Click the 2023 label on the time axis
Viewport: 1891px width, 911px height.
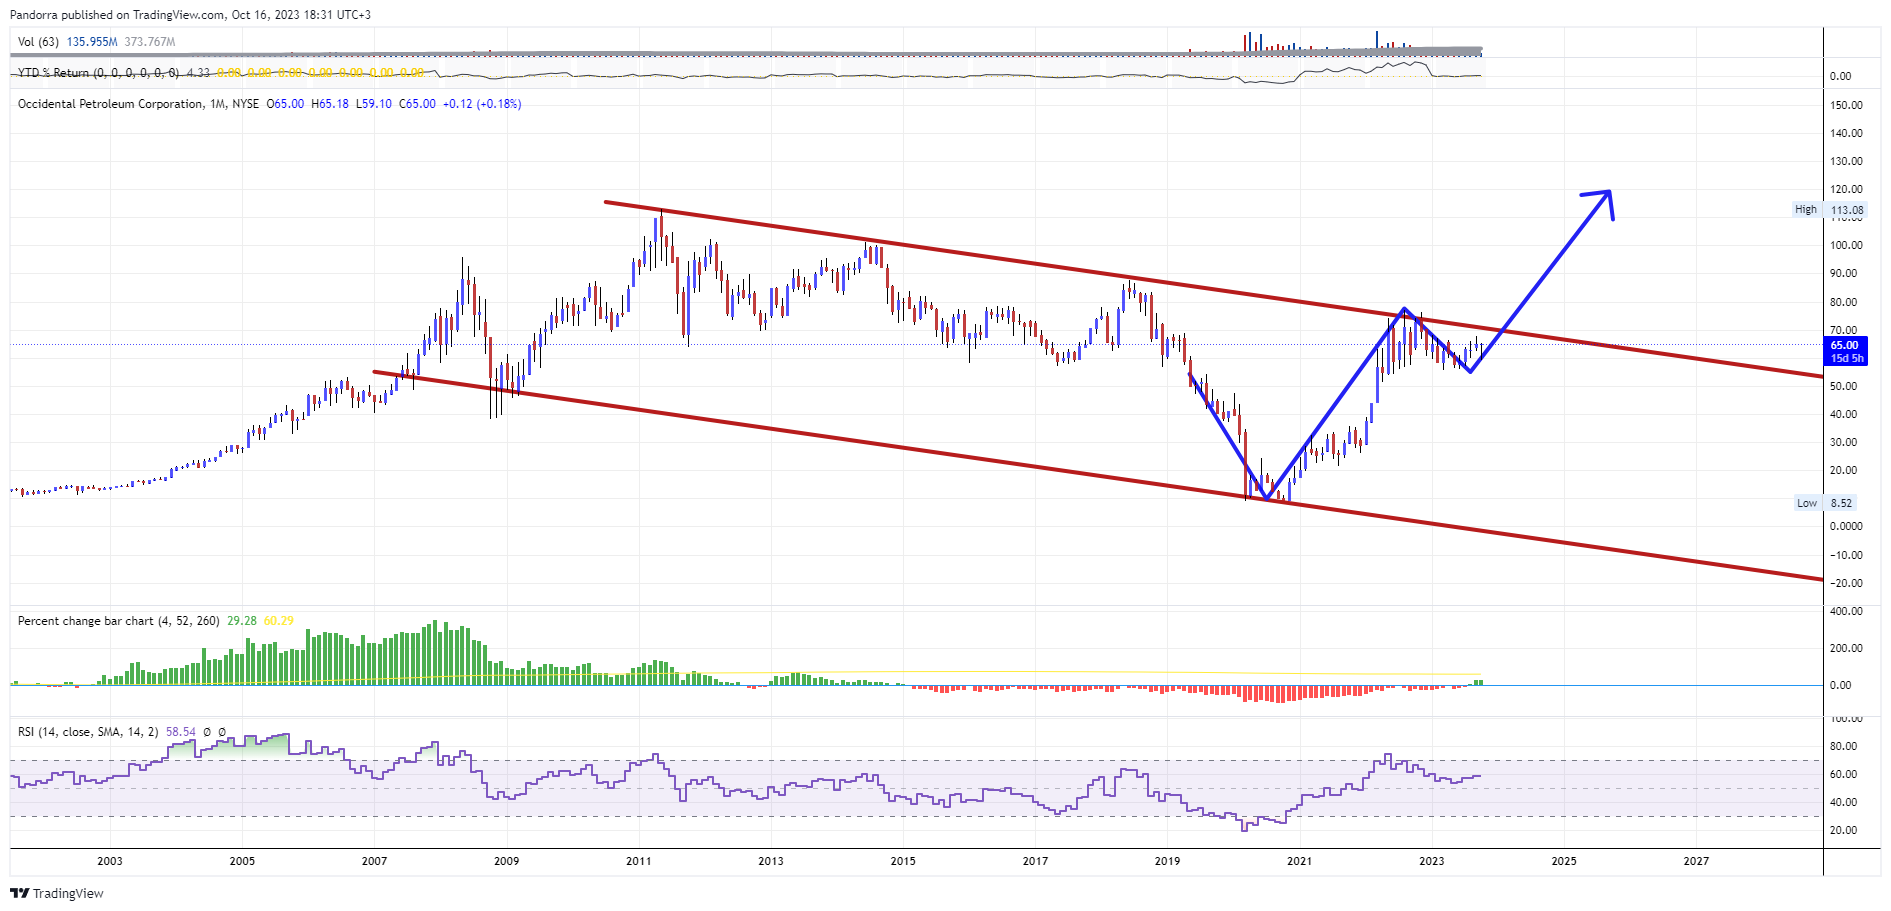point(1432,861)
